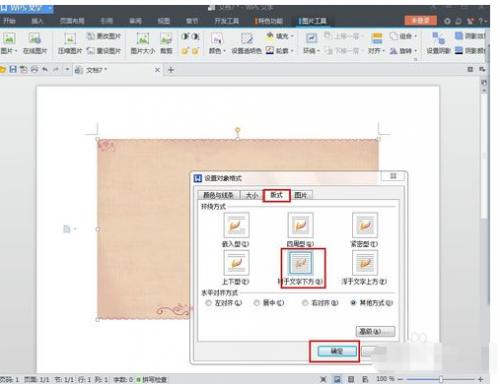Screen dimensions: 500x384
Task: Select the 裁剪 crop tool
Action: [x=166, y=43]
